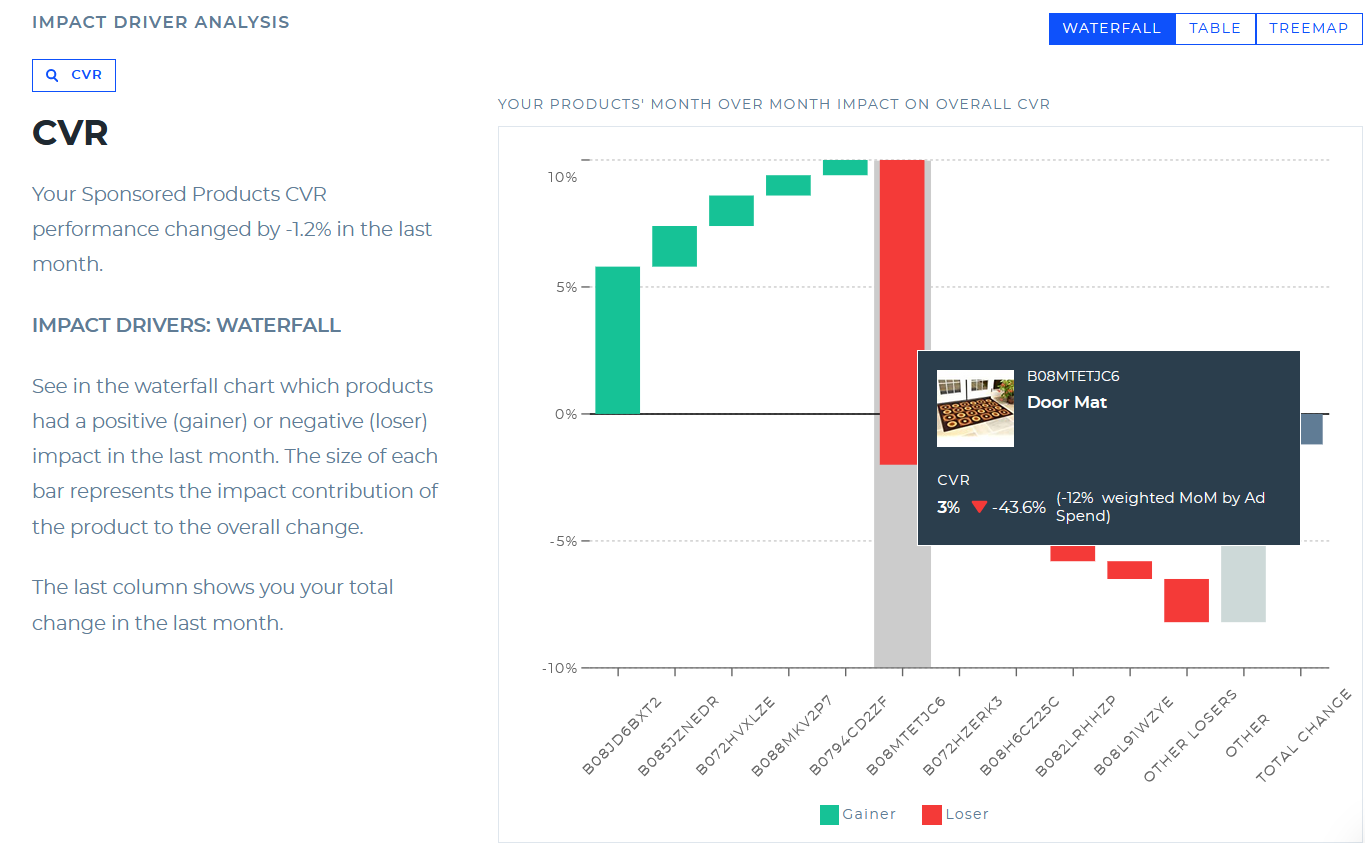Click the B08MTETJC6 ASIN link in tooltip
This screenshot has height=843, width=1365.
click(1074, 376)
